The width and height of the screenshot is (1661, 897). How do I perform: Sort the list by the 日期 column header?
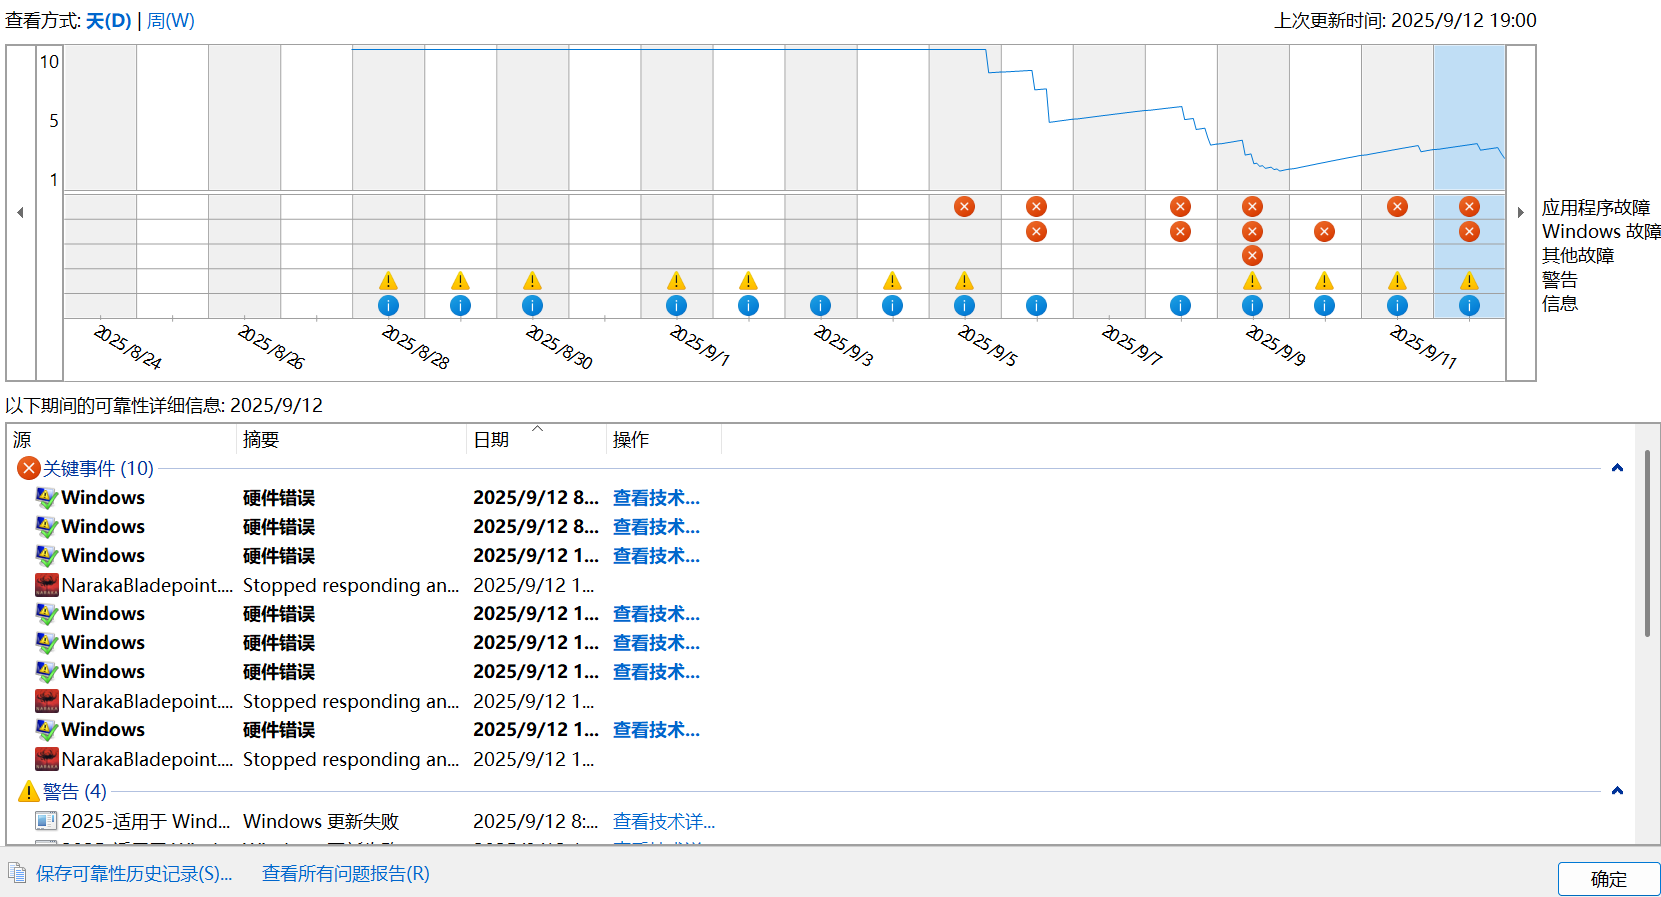click(x=537, y=440)
